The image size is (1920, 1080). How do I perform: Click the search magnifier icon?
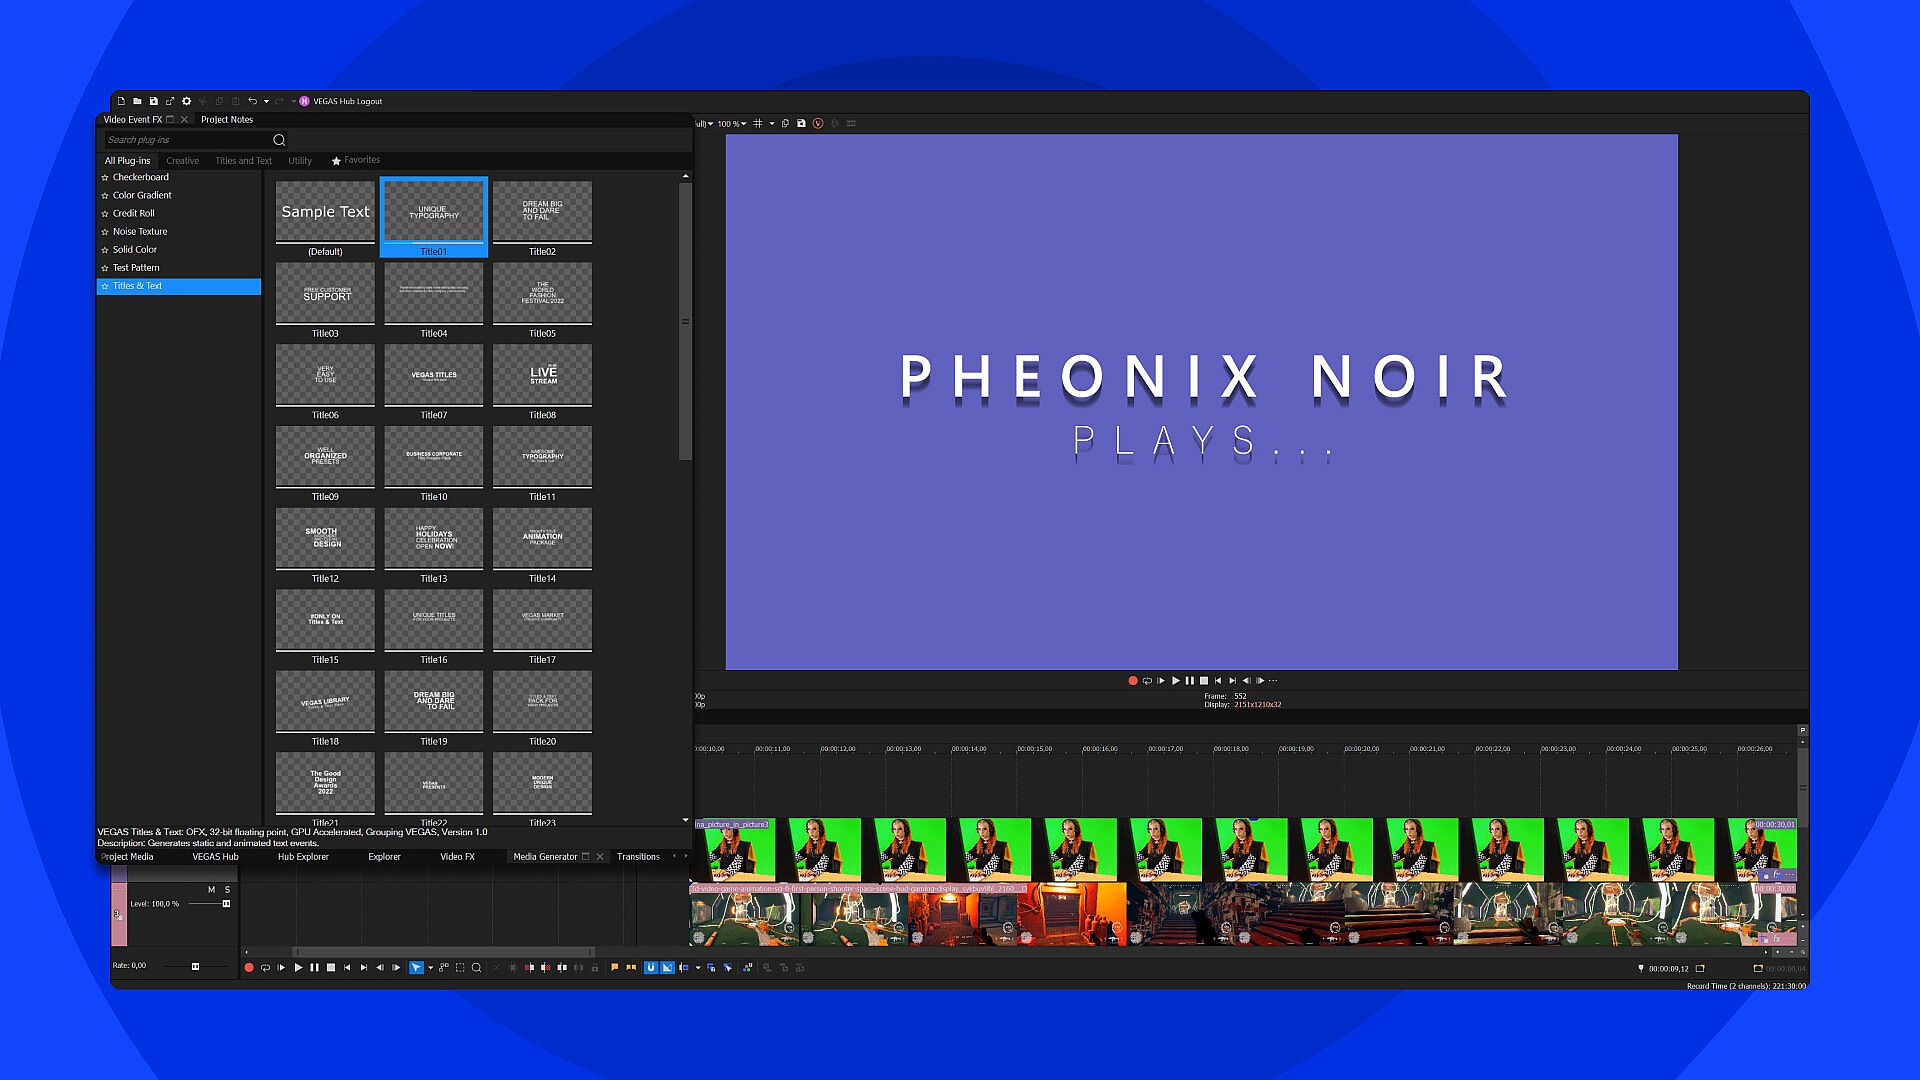point(279,140)
